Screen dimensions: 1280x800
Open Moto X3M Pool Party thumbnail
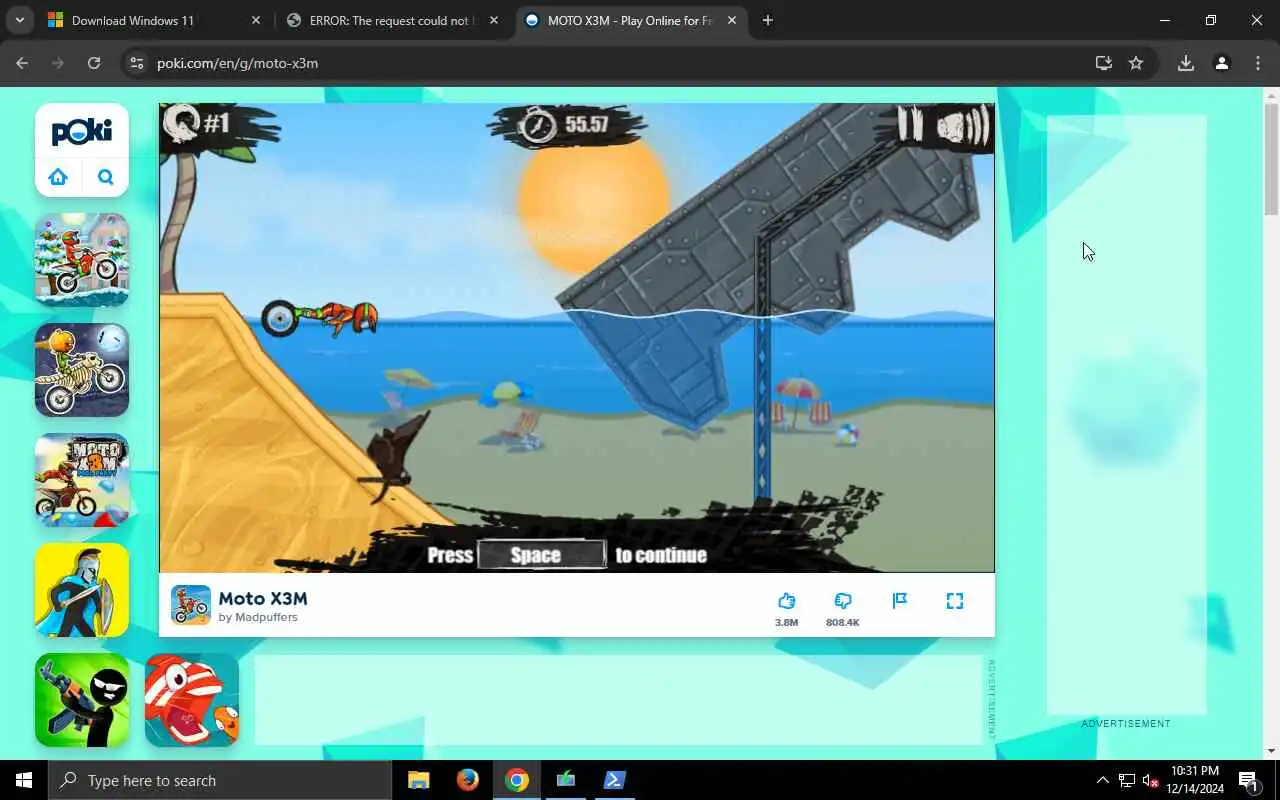point(82,480)
